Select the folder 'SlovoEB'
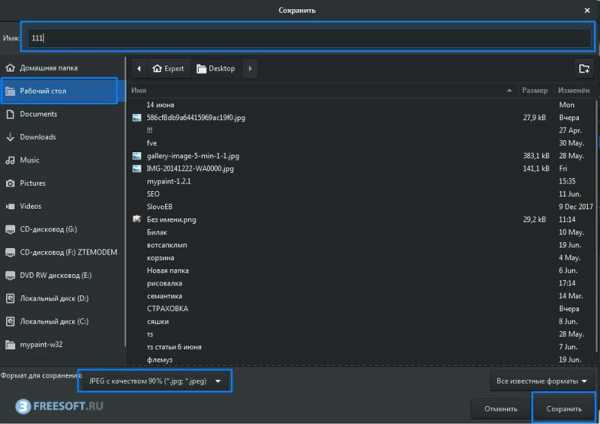Screen dimensions: 600x424 coord(160,207)
